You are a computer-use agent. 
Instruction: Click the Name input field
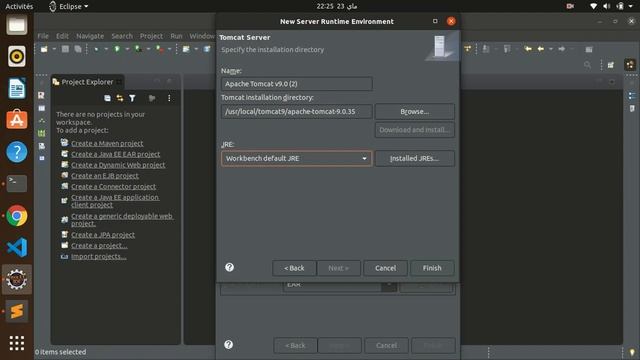[x=296, y=84]
